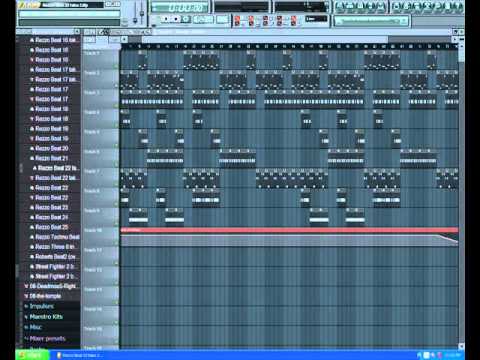The image size is (480, 360).
Task: Mute Track 8 in the playlist
Action: (116, 204)
